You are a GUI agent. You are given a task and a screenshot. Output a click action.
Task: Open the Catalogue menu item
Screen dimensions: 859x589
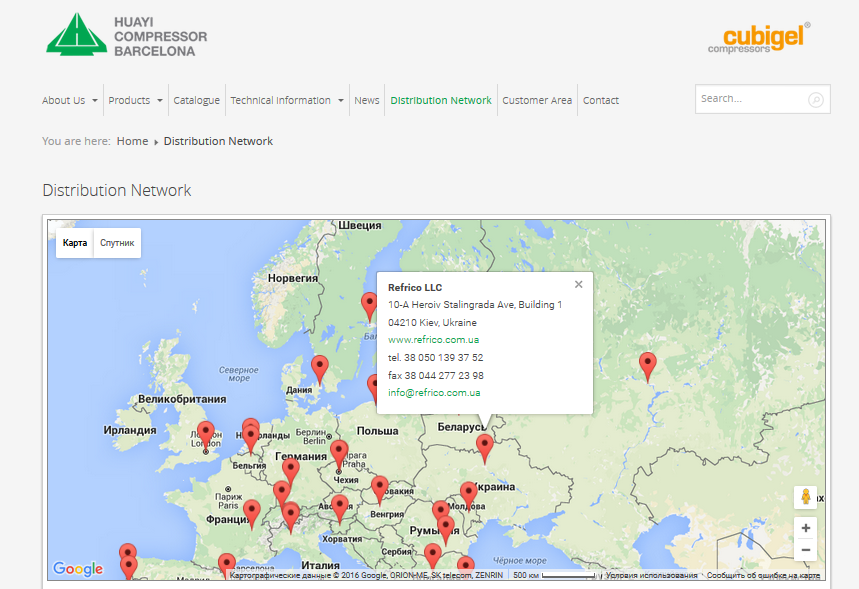(196, 100)
